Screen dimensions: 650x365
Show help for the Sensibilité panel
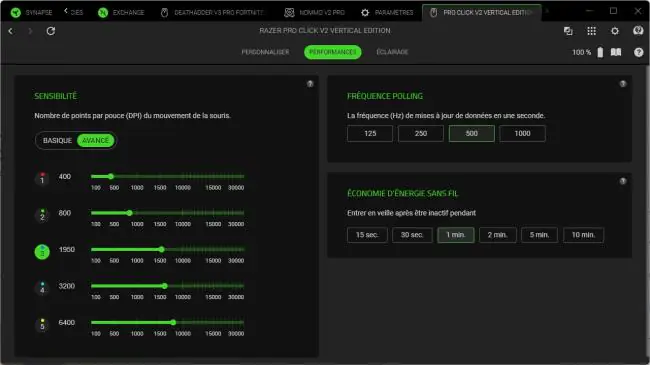point(310,84)
